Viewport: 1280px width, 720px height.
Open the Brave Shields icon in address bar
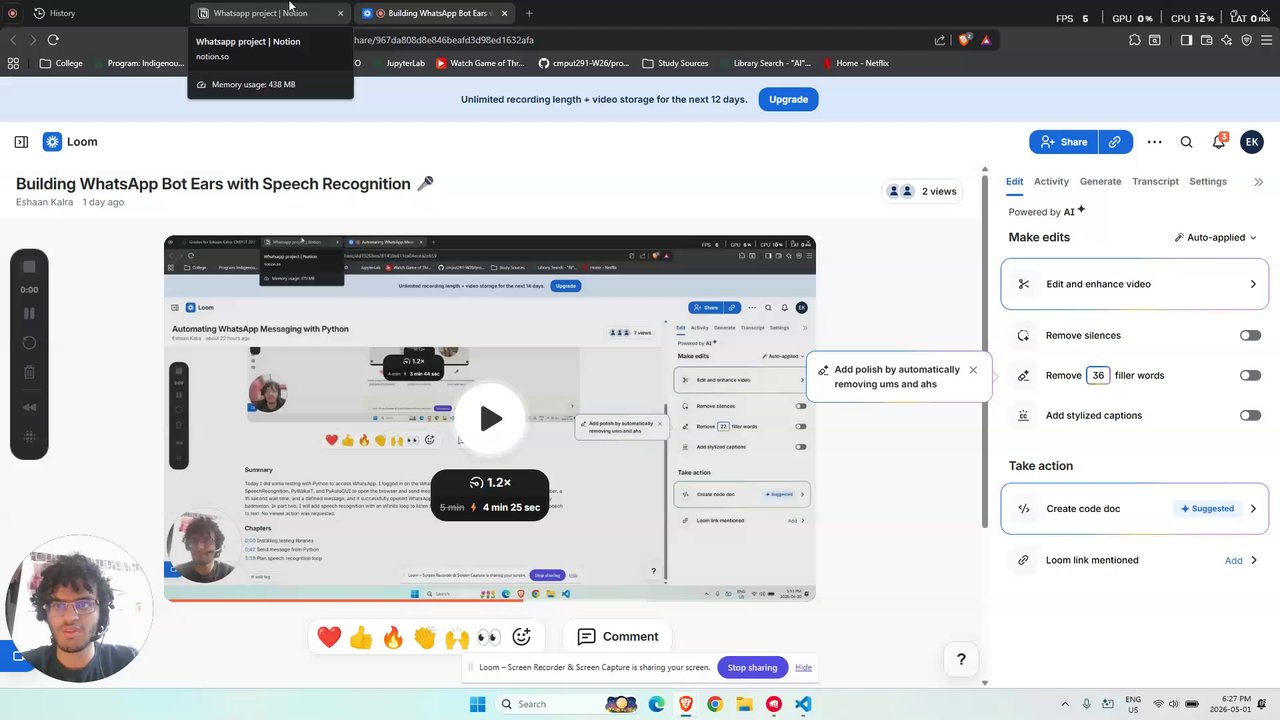click(964, 40)
